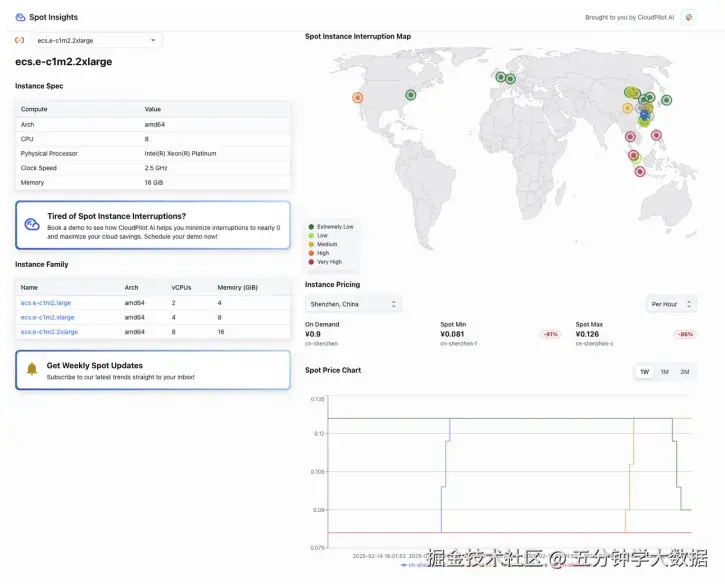Click the Low legend color dot
The height and width of the screenshot is (586, 725).
[311, 235]
